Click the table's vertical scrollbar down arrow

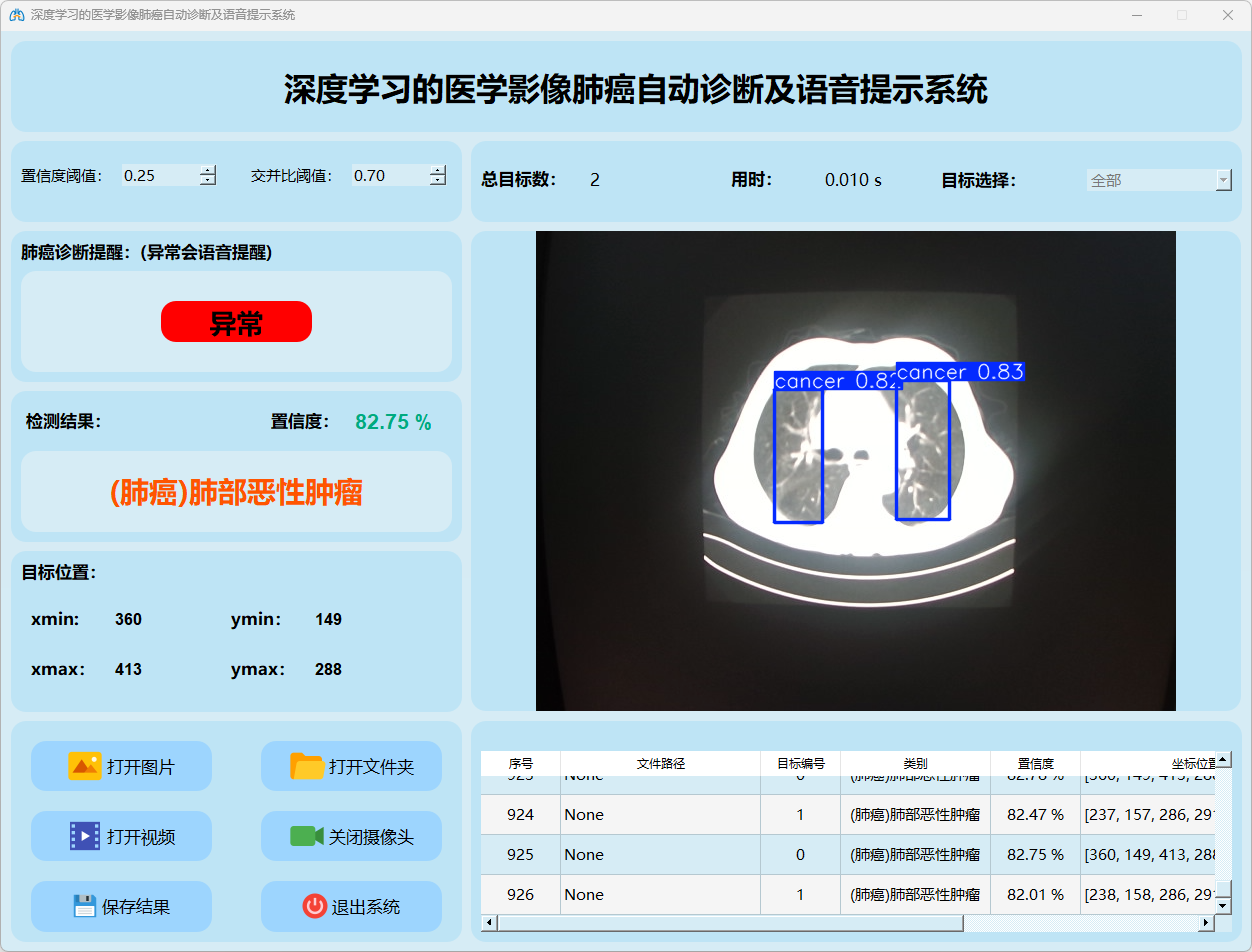click(1223, 905)
